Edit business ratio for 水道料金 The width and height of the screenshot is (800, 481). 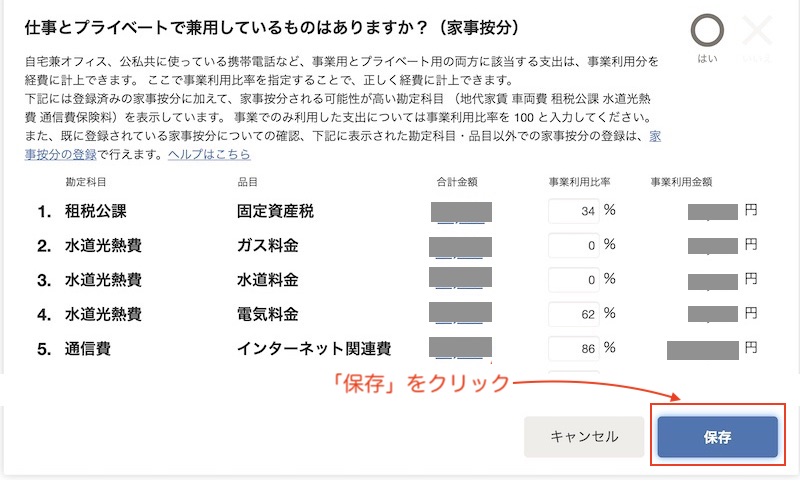(x=573, y=280)
